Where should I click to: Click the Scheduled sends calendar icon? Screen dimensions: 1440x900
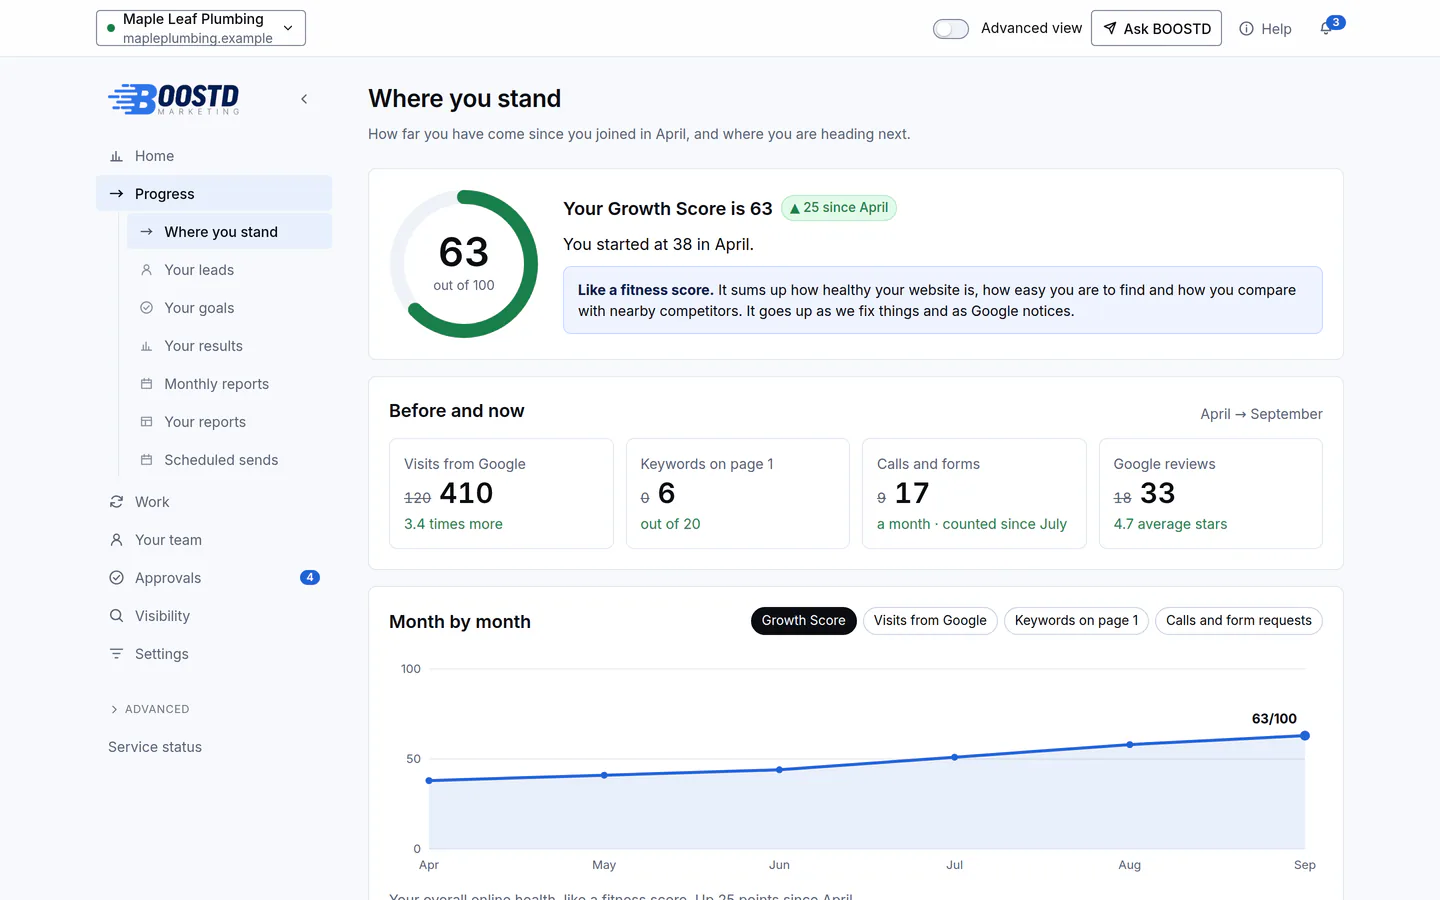pos(146,460)
